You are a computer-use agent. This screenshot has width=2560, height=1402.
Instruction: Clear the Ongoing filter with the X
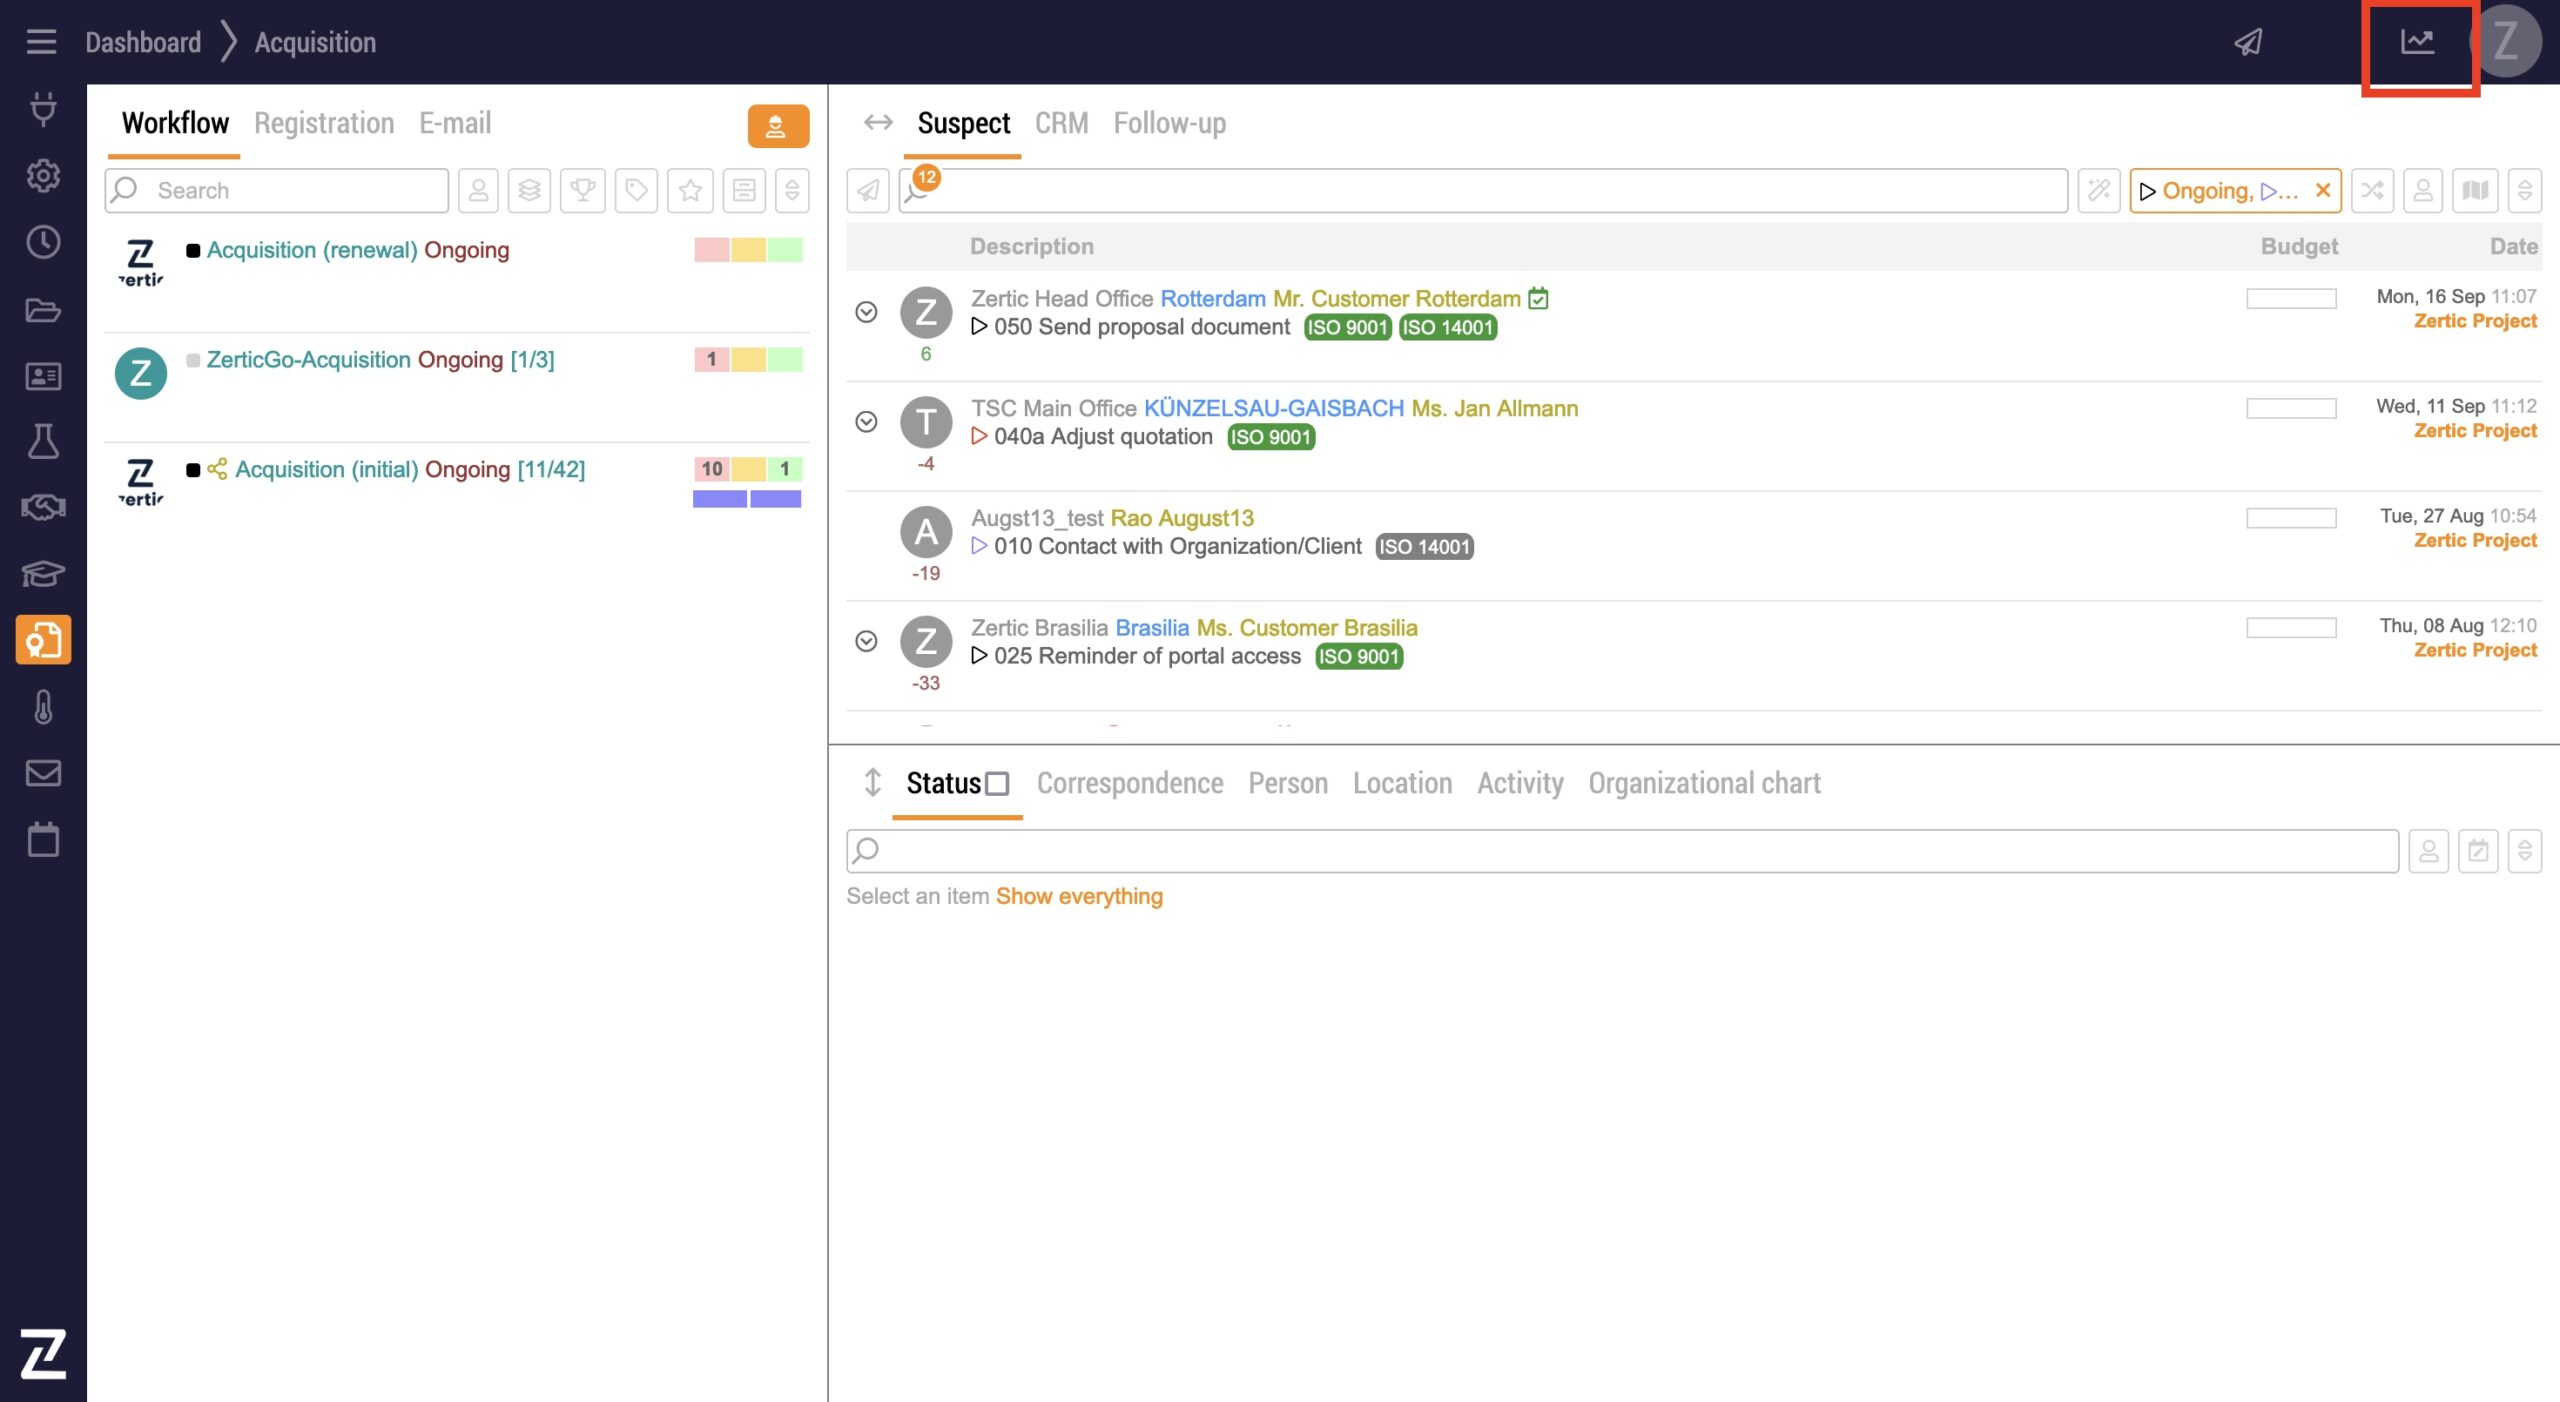point(2323,190)
